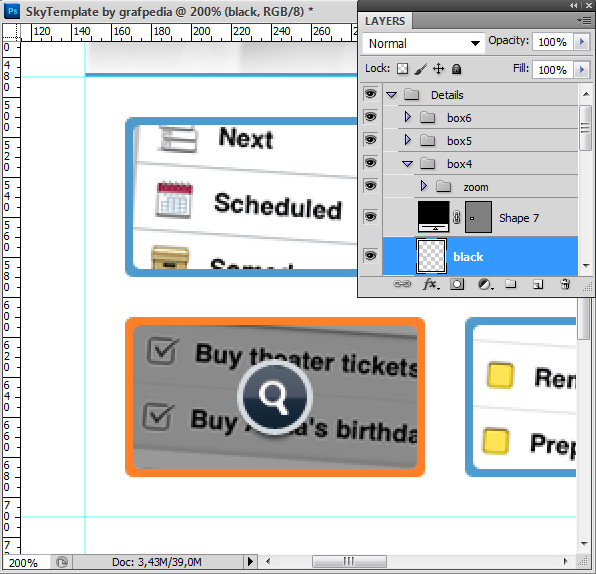
Task: Lock transparent pixels
Action: click(403, 69)
